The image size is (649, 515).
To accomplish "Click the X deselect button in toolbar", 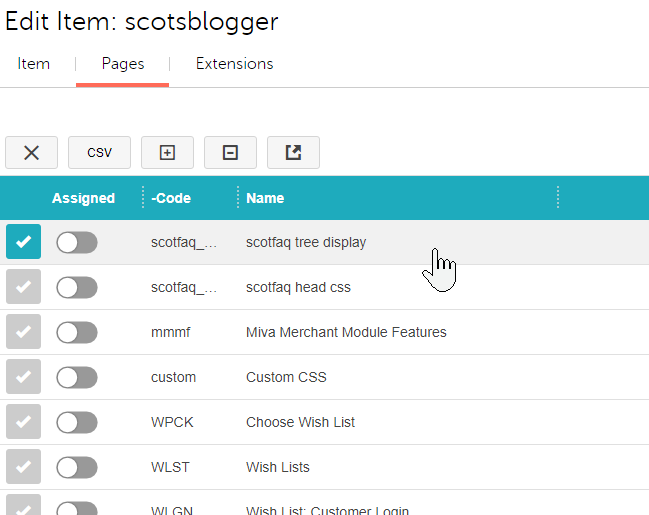I will 31,152.
